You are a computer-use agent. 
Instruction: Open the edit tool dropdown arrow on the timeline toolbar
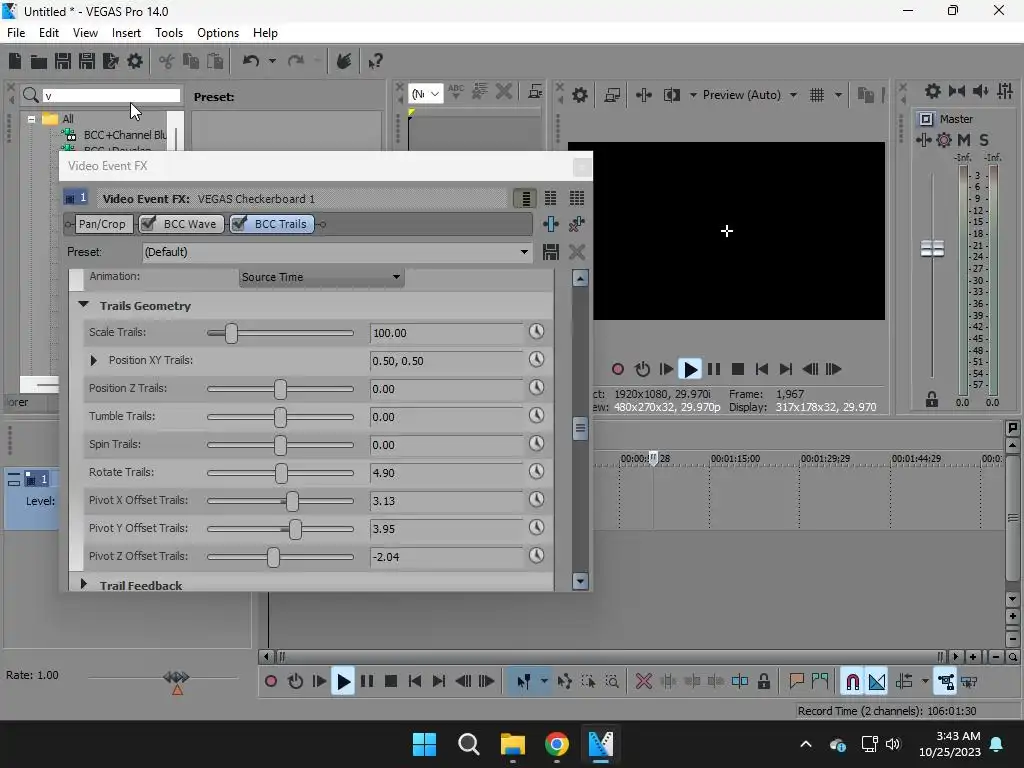(544, 682)
